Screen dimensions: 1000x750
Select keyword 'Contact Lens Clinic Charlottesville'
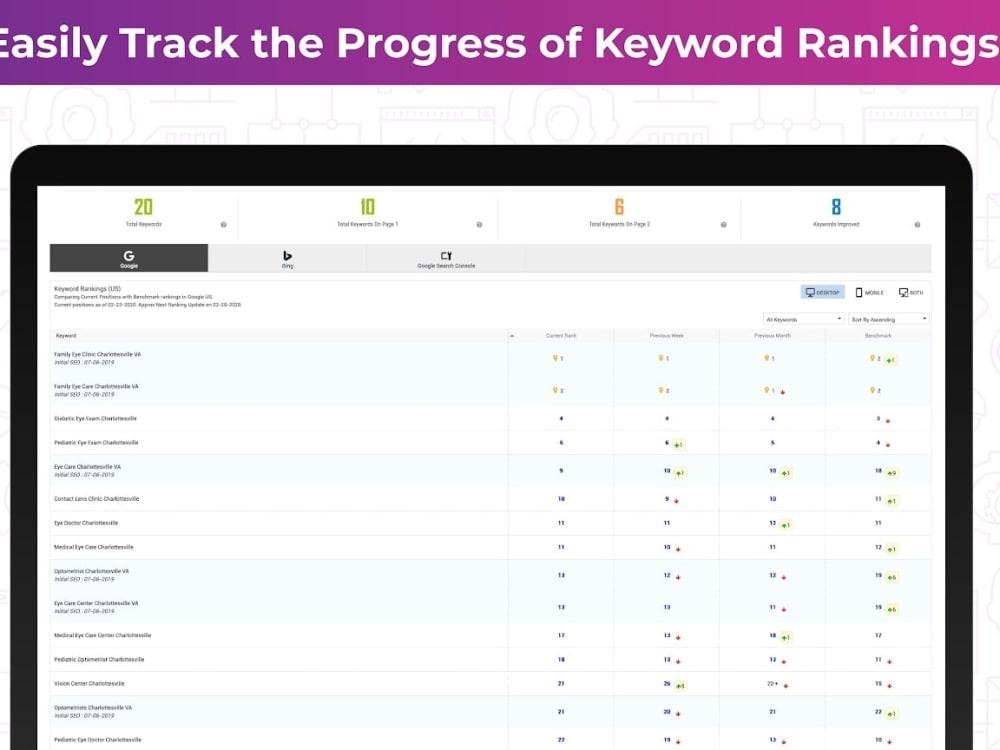point(96,498)
